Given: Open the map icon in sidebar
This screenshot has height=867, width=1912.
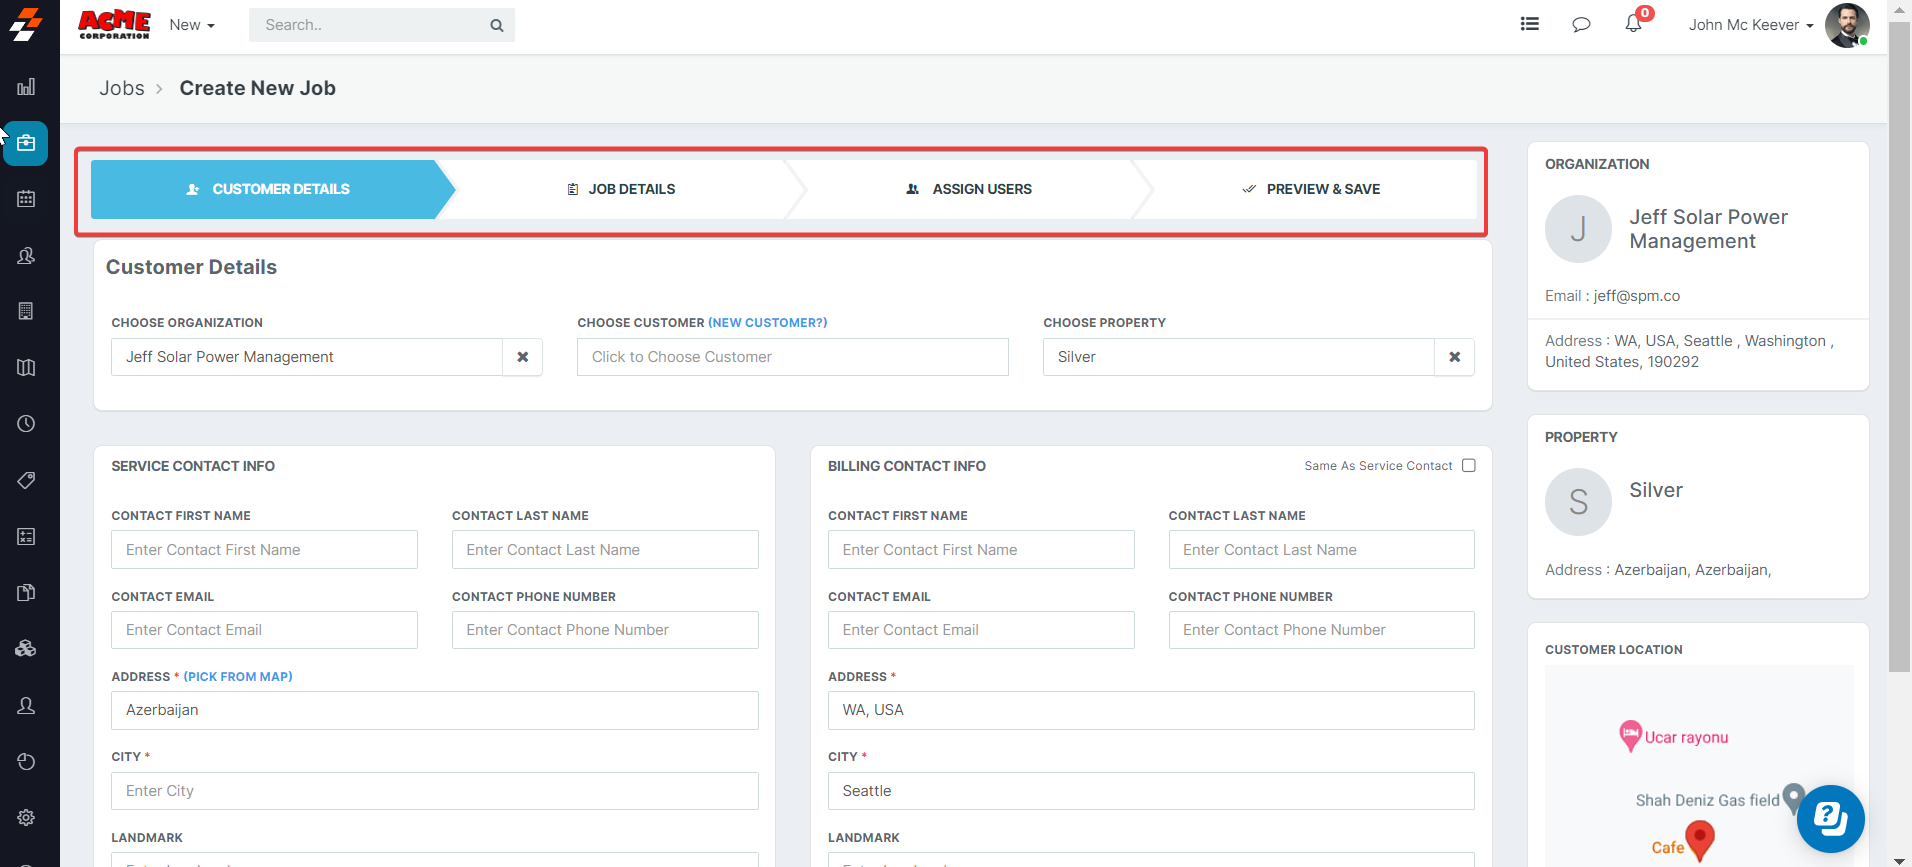Looking at the screenshot, I should pyautogui.click(x=26, y=368).
